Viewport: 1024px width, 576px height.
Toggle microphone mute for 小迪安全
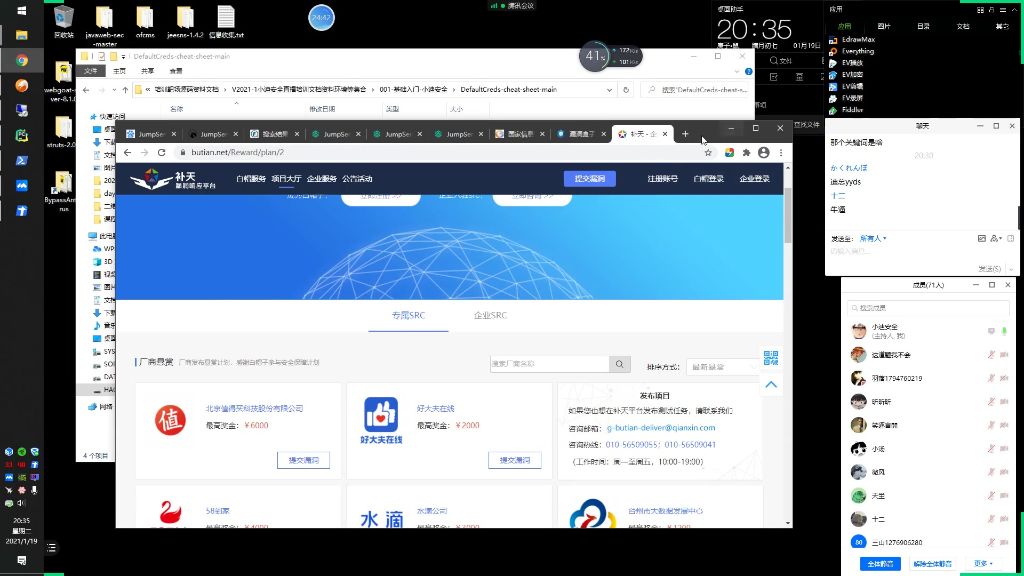[x=1004, y=331]
